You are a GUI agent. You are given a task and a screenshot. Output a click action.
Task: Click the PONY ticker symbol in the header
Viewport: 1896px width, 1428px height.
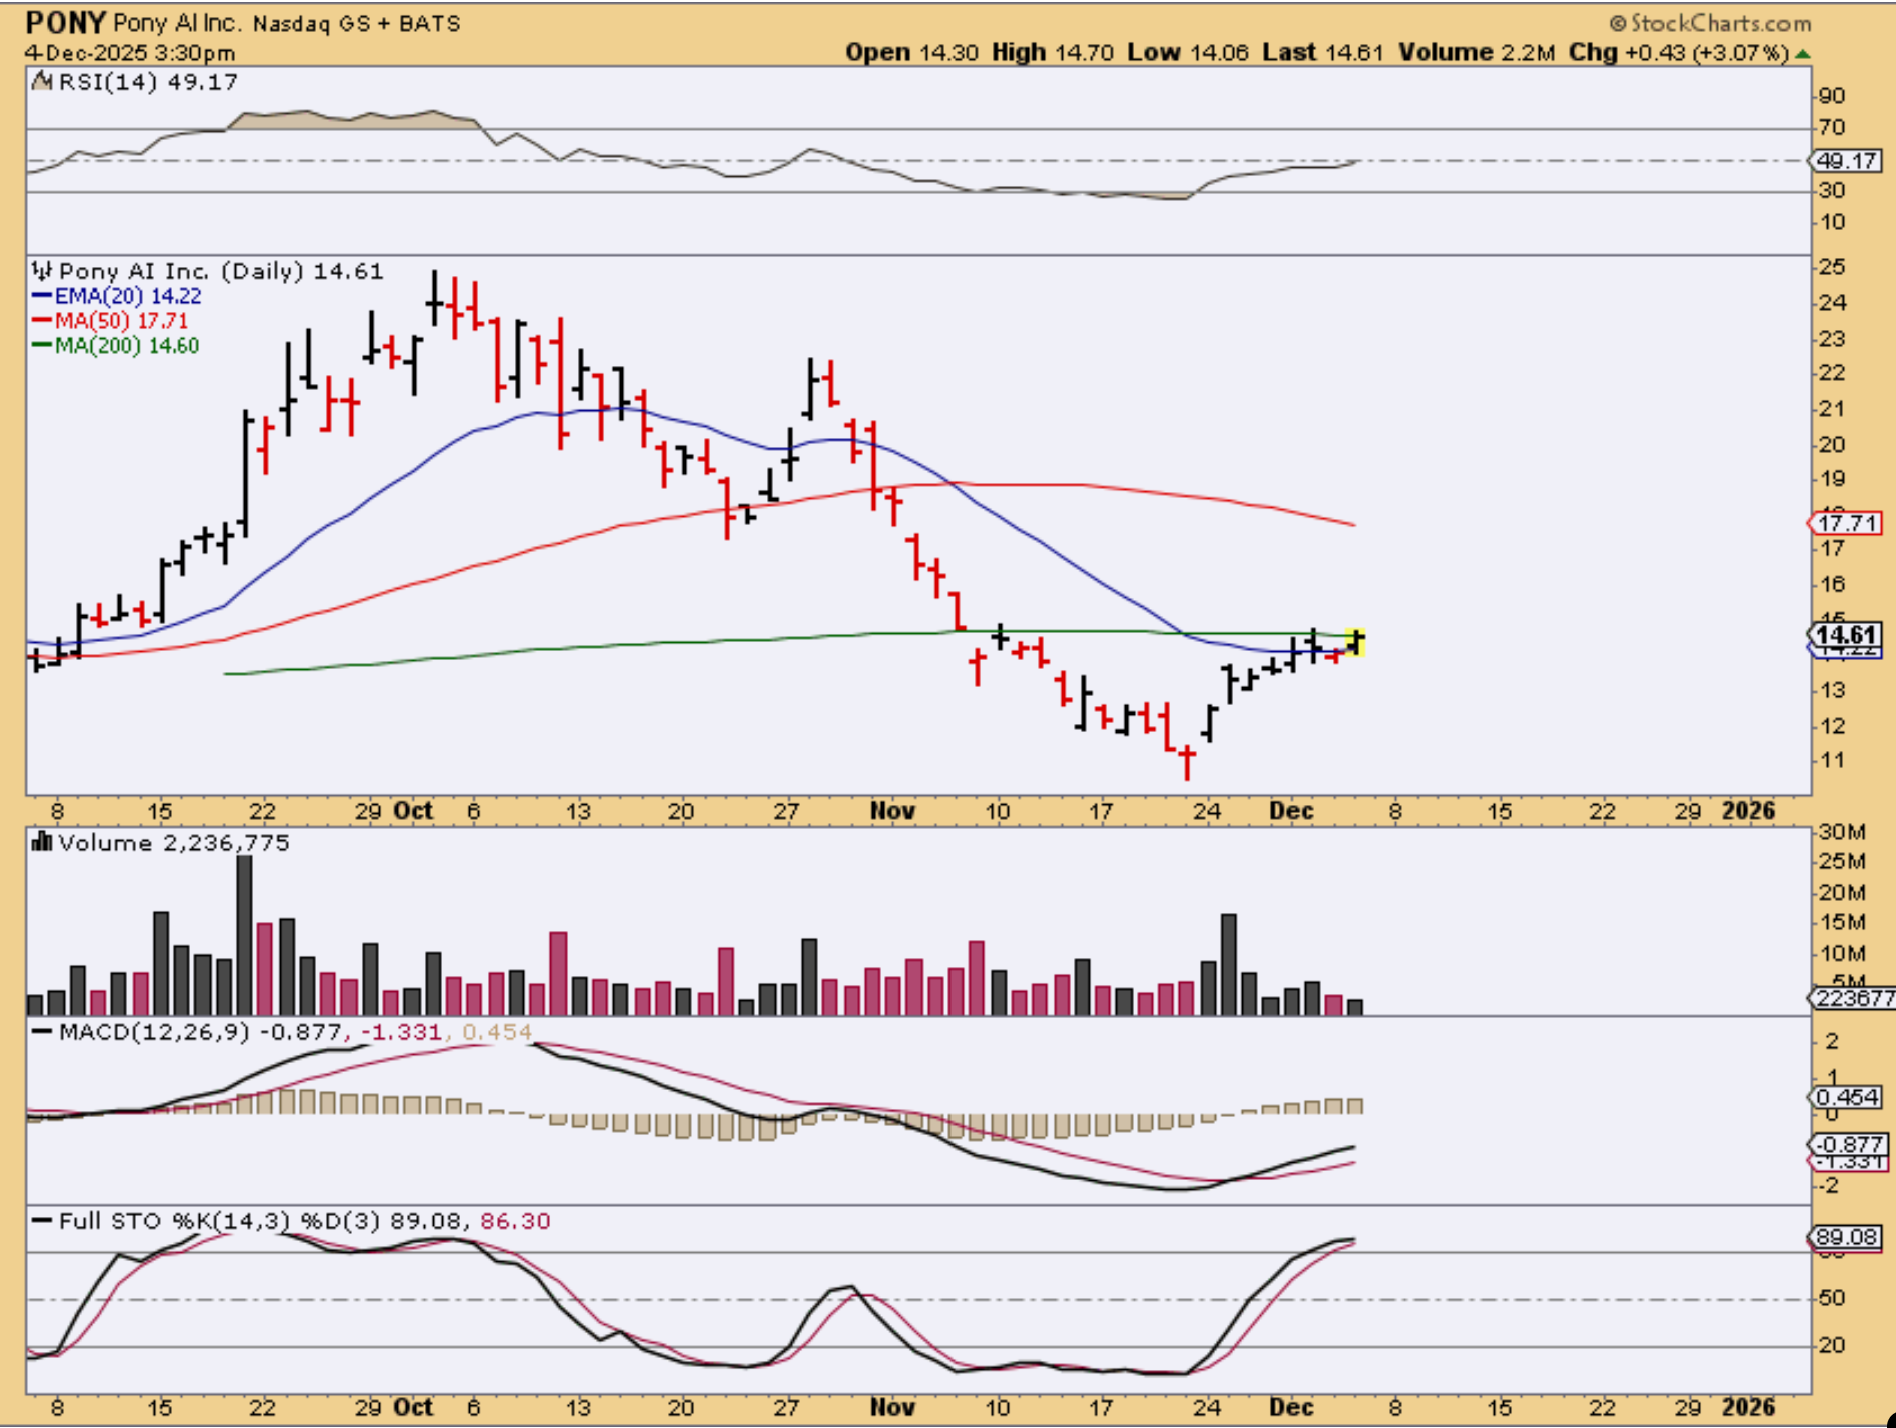point(65,23)
